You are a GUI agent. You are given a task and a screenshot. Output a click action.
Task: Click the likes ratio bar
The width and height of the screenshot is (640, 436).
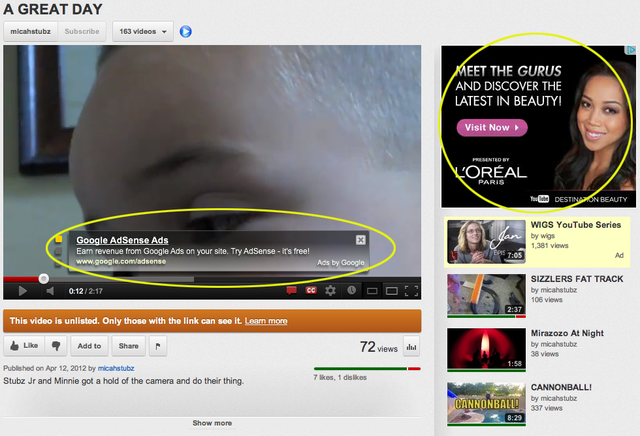tap(367, 369)
